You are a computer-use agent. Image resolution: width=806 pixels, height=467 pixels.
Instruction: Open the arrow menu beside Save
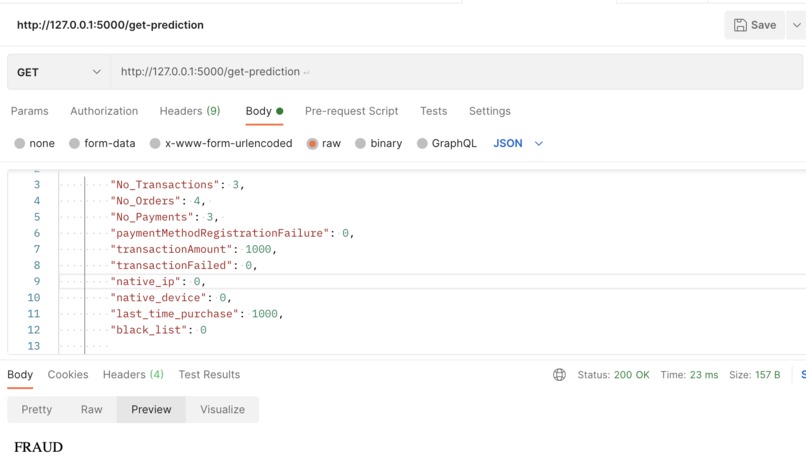click(796, 25)
